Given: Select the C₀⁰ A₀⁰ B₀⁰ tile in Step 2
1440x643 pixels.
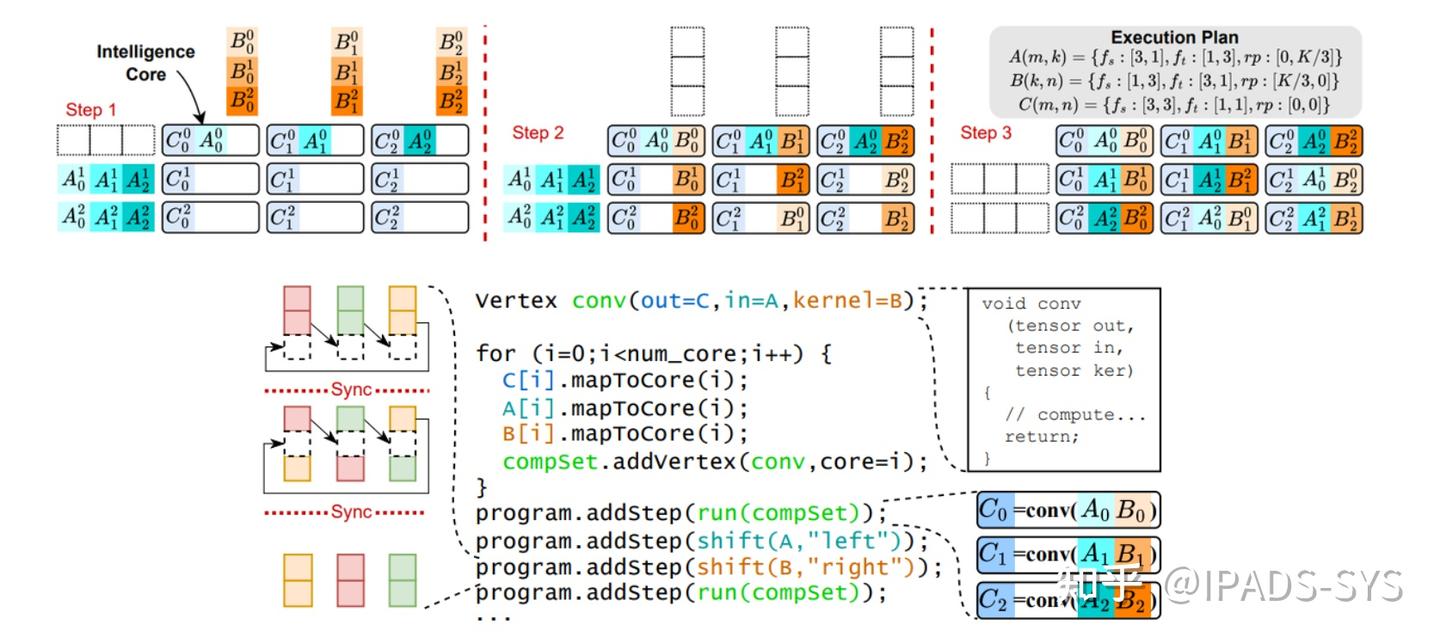Looking at the screenshot, I should [x=656, y=139].
